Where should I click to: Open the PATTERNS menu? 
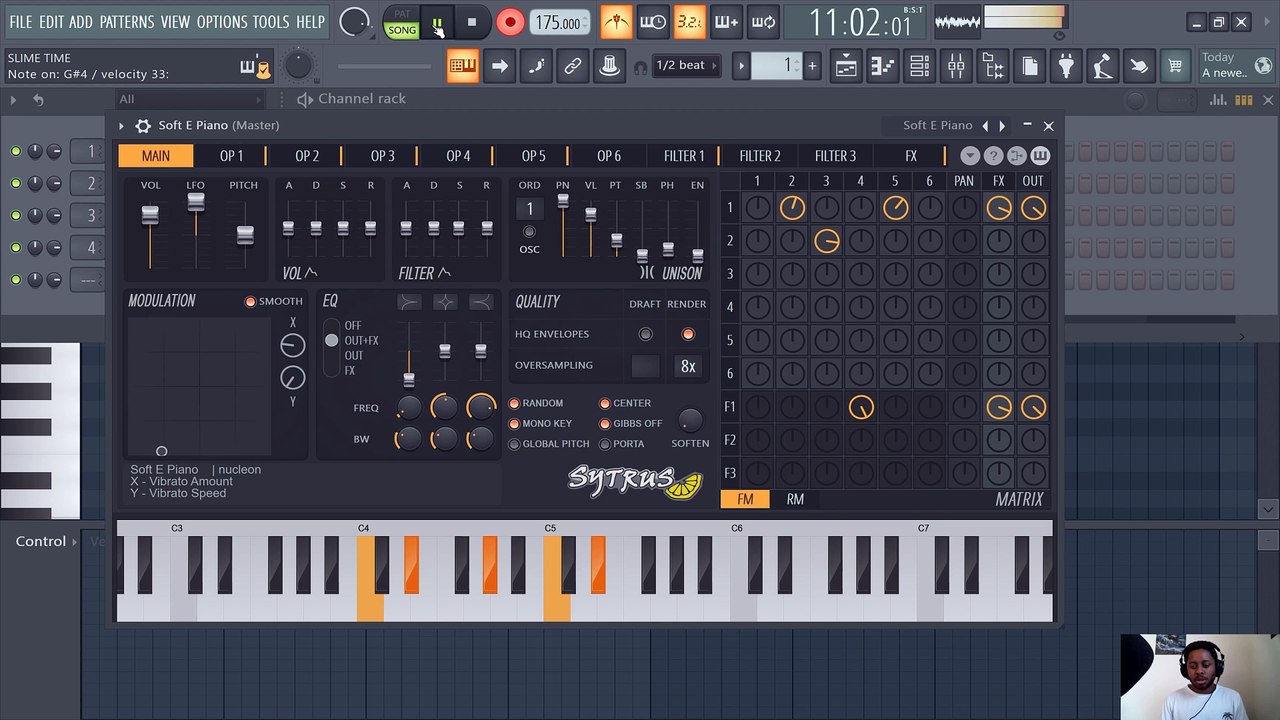click(x=127, y=22)
